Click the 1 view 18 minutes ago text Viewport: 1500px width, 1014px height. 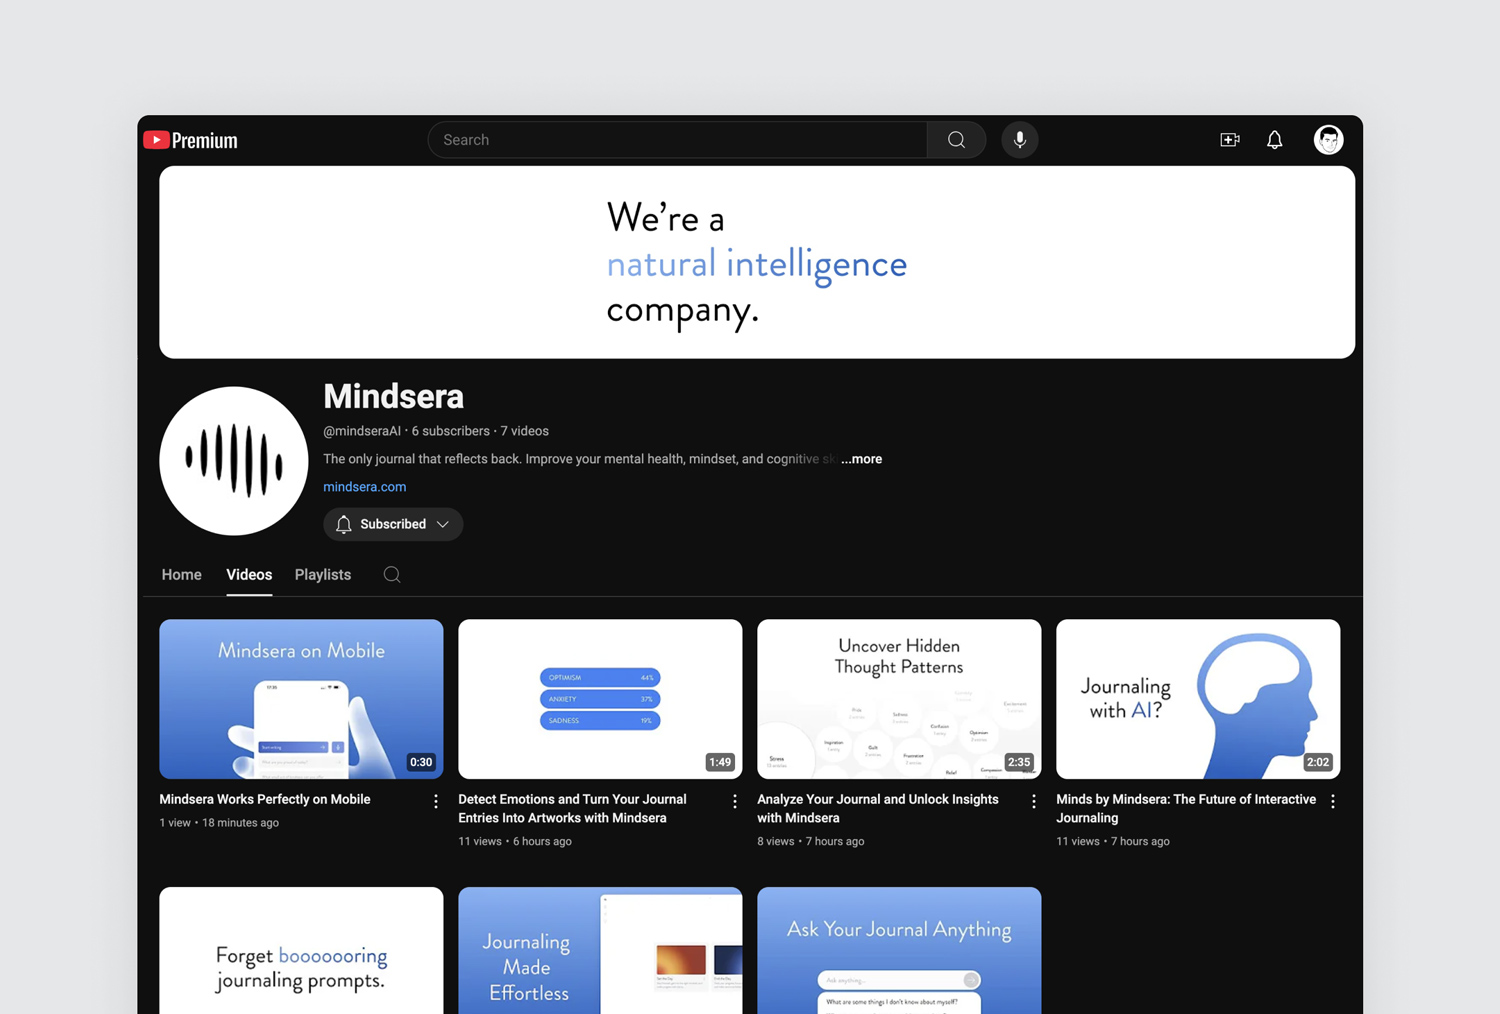tap(219, 823)
